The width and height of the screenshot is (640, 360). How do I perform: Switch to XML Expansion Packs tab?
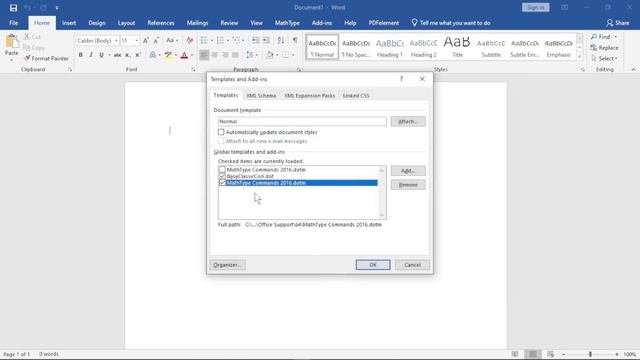(x=309, y=96)
